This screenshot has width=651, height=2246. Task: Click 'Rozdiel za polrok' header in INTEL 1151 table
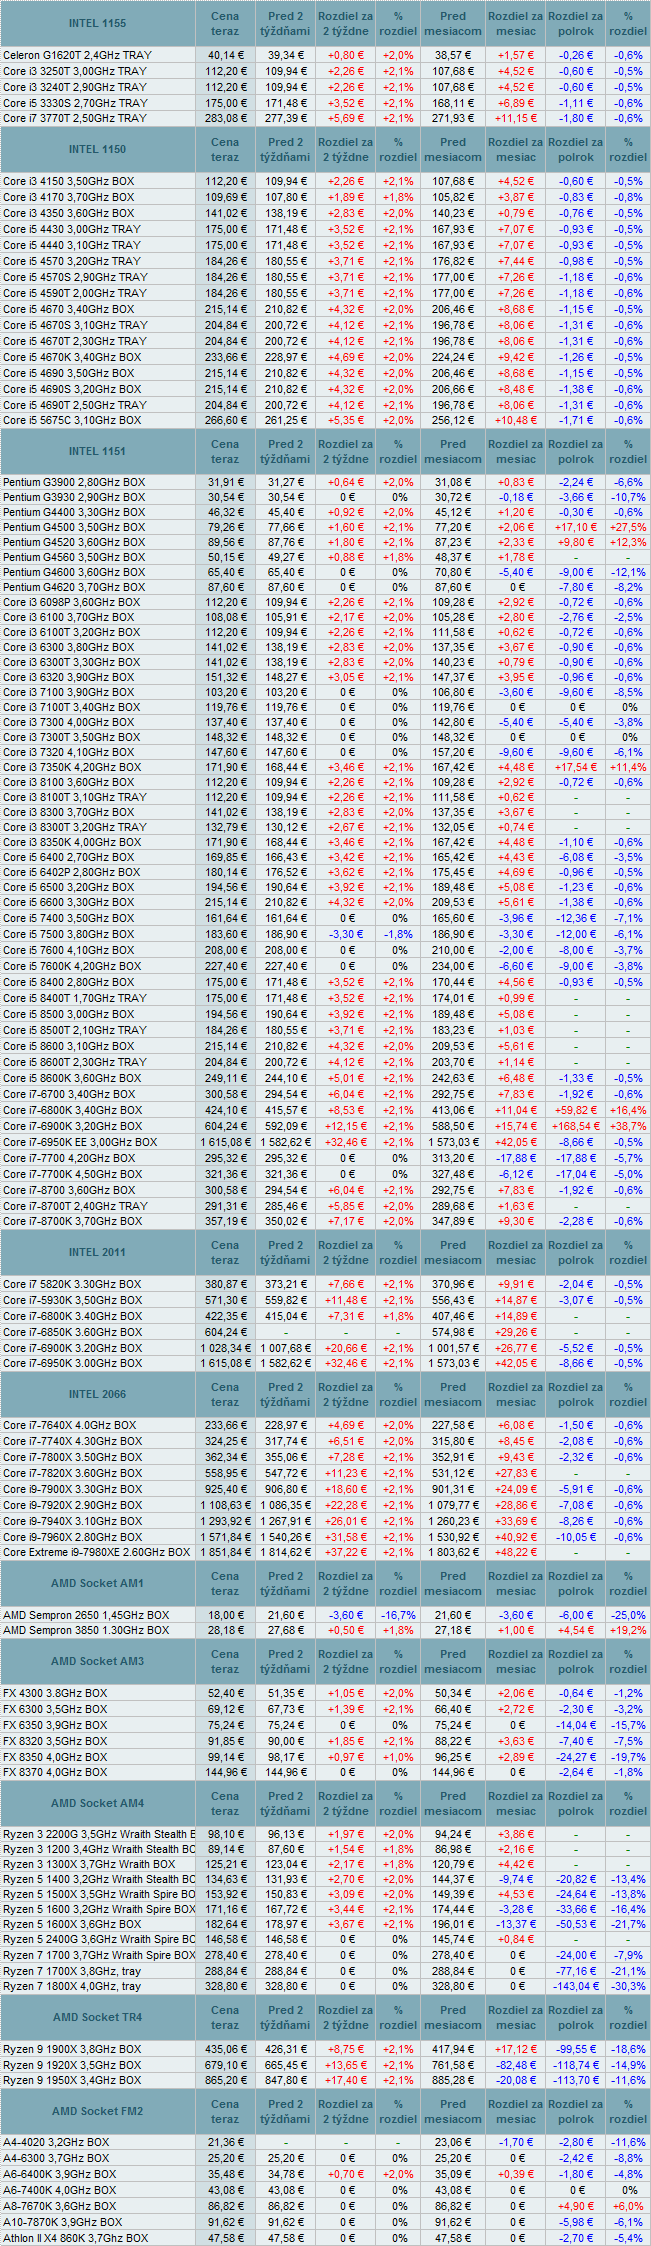(576, 451)
